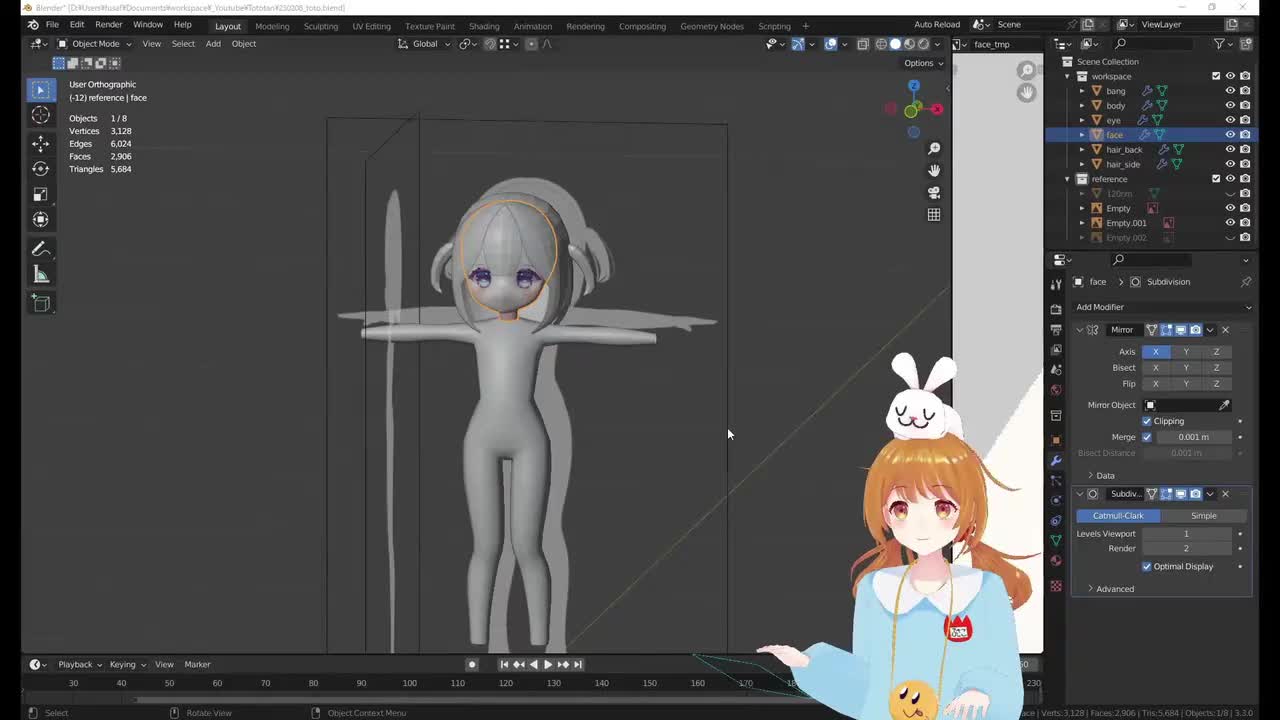The height and width of the screenshot is (720, 1280).
Task: Open the Render menu
Action: (x=109, y=25)
